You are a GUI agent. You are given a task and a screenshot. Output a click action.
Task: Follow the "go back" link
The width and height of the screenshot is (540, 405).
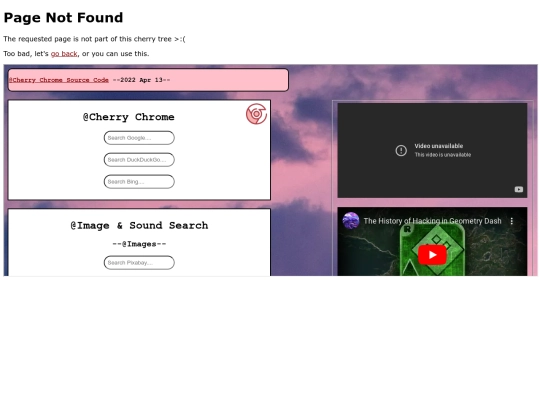[x=64, y=54]
